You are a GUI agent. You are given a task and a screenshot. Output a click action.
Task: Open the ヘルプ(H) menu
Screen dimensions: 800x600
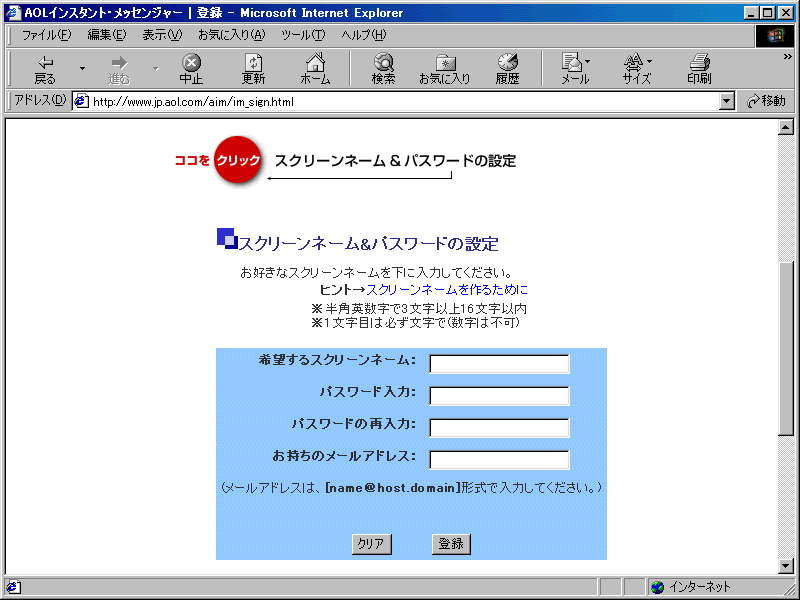pos(364,35)
